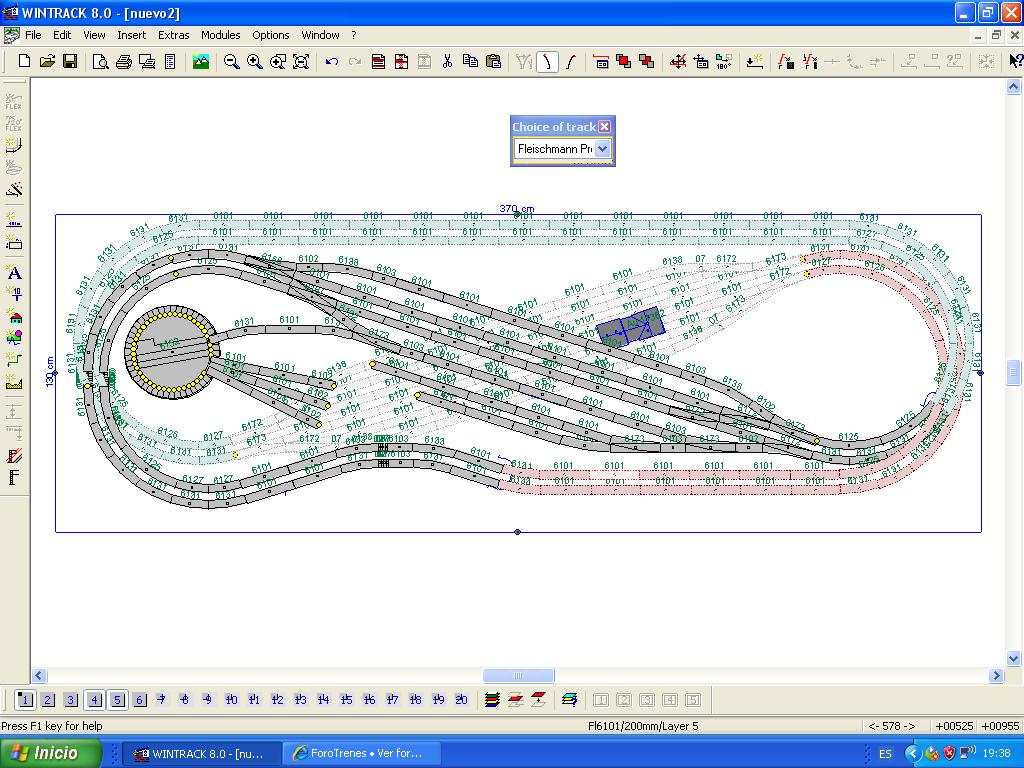This screenshot has width=1024, height=768.
Task: Click the bring to front icon
Action: coord(624,61)
